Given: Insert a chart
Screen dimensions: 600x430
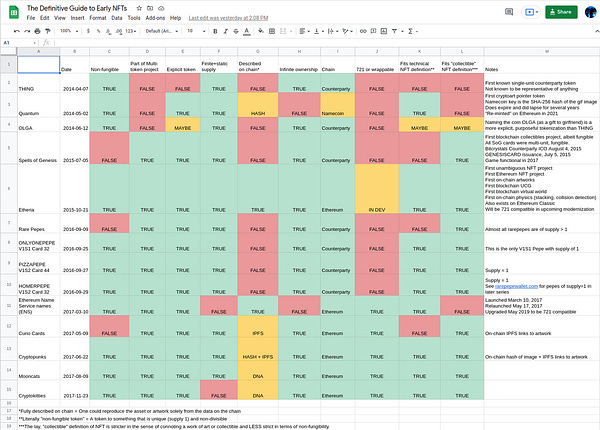Looking at the screenshot, I should coord(384,31).
